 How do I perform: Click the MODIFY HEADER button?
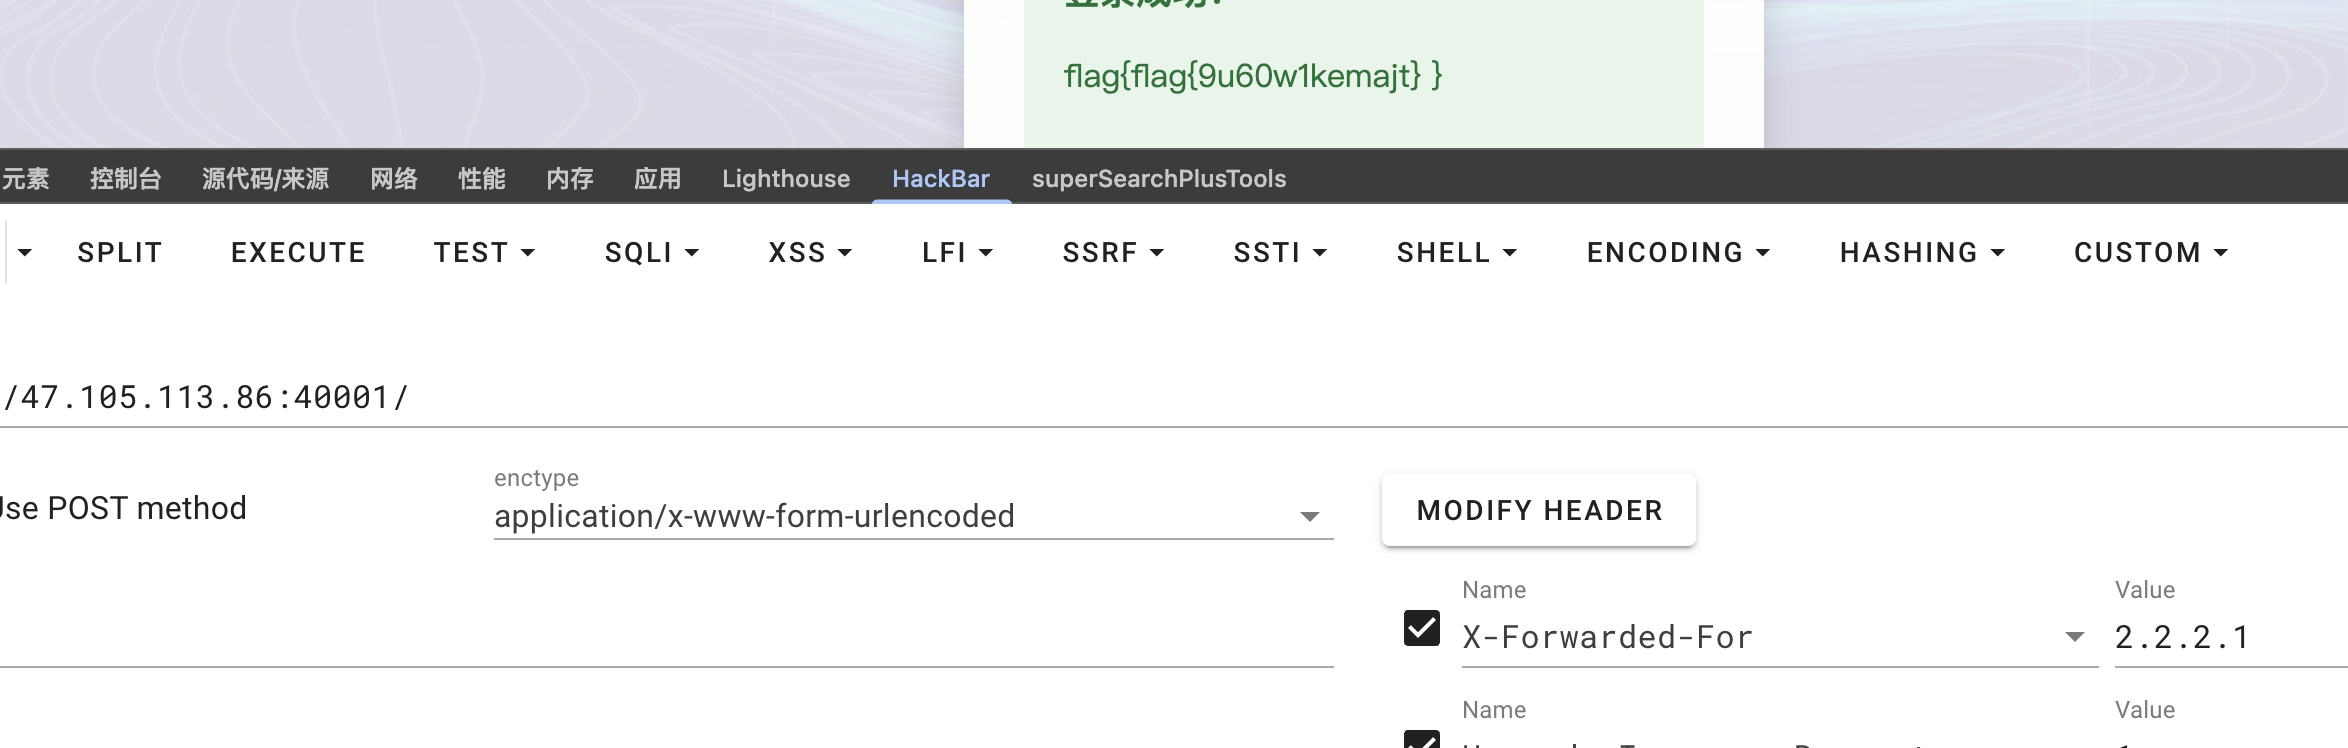click(x=1539, y=511)
